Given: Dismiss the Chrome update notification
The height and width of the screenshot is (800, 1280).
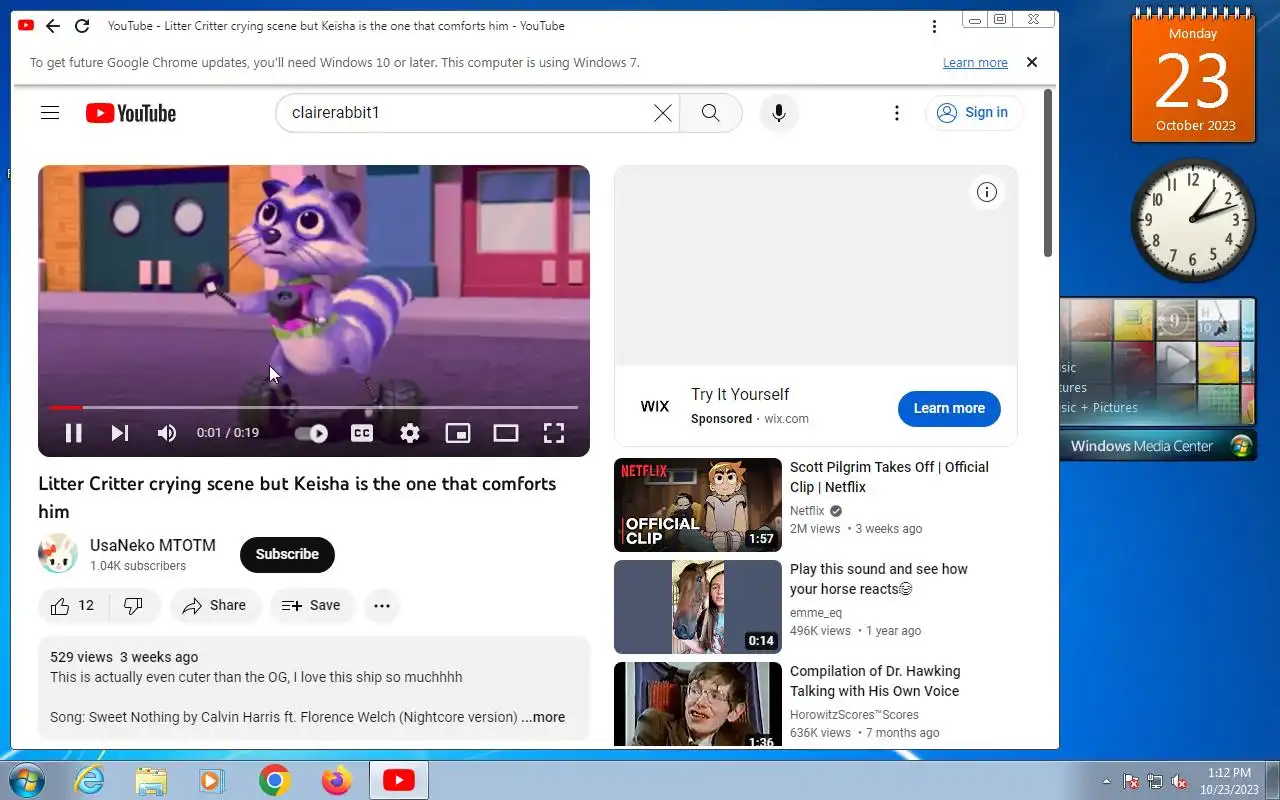Looking at the screenshot, I should tap(1032, 62).
